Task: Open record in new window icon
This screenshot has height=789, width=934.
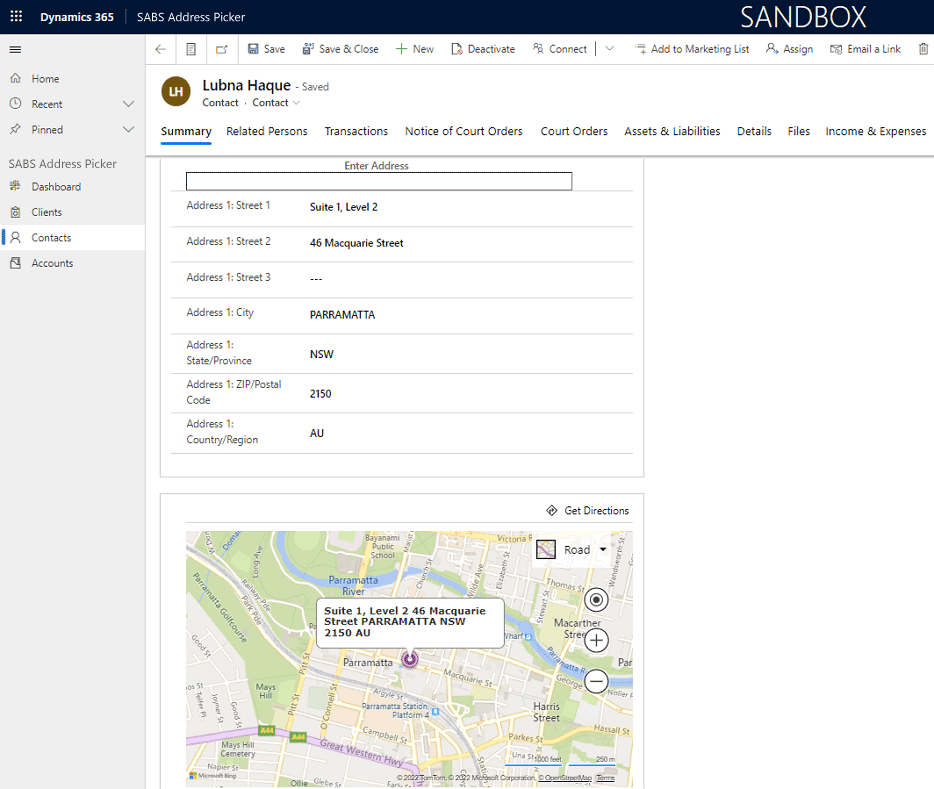Action: (x=222, y=49)
